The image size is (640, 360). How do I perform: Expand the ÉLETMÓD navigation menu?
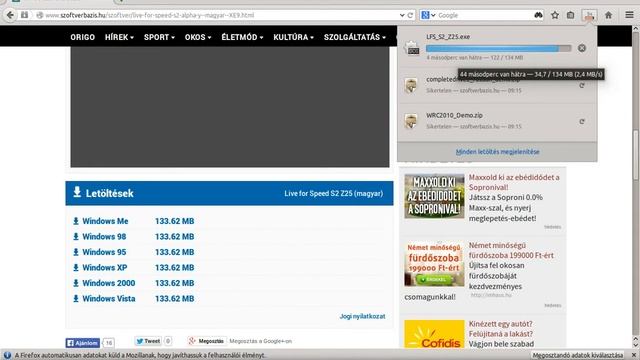coord(242,37)
